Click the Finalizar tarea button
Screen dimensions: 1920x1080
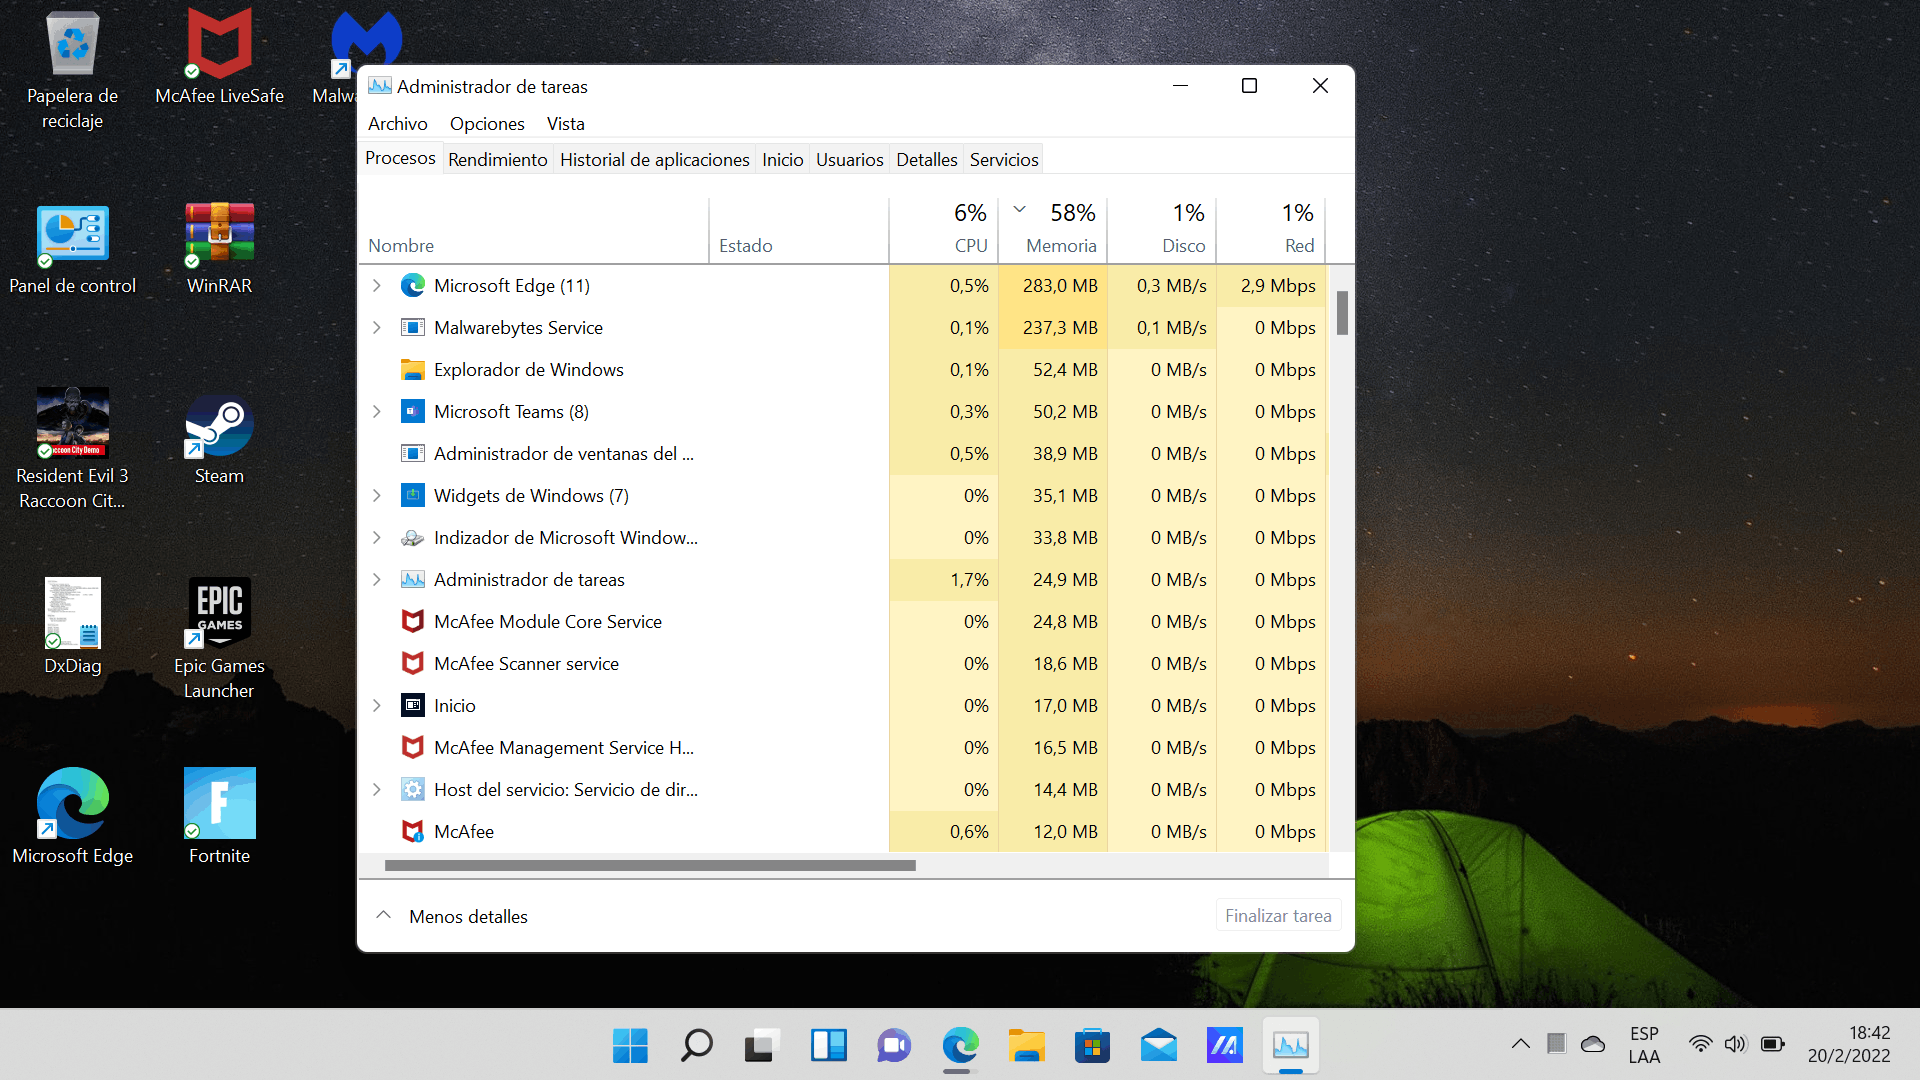click(1277, 915)
